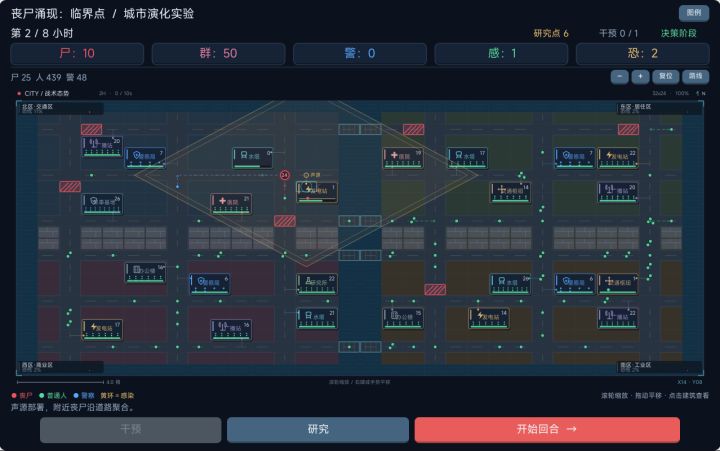
Task: Zoom in the map with the plus button
Action: (640, 76)
